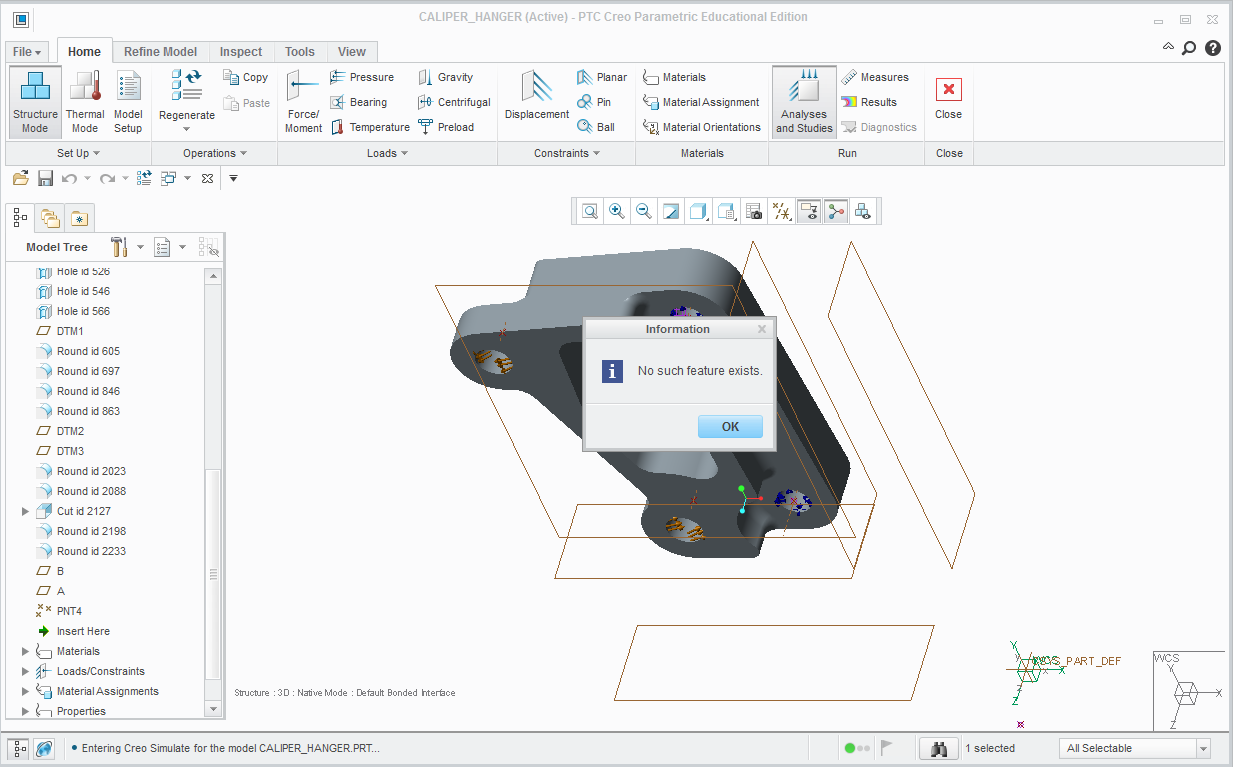This screenshot has width=1233, height=767.
Task: Open the File menu
Action: [x=28, y=52]
